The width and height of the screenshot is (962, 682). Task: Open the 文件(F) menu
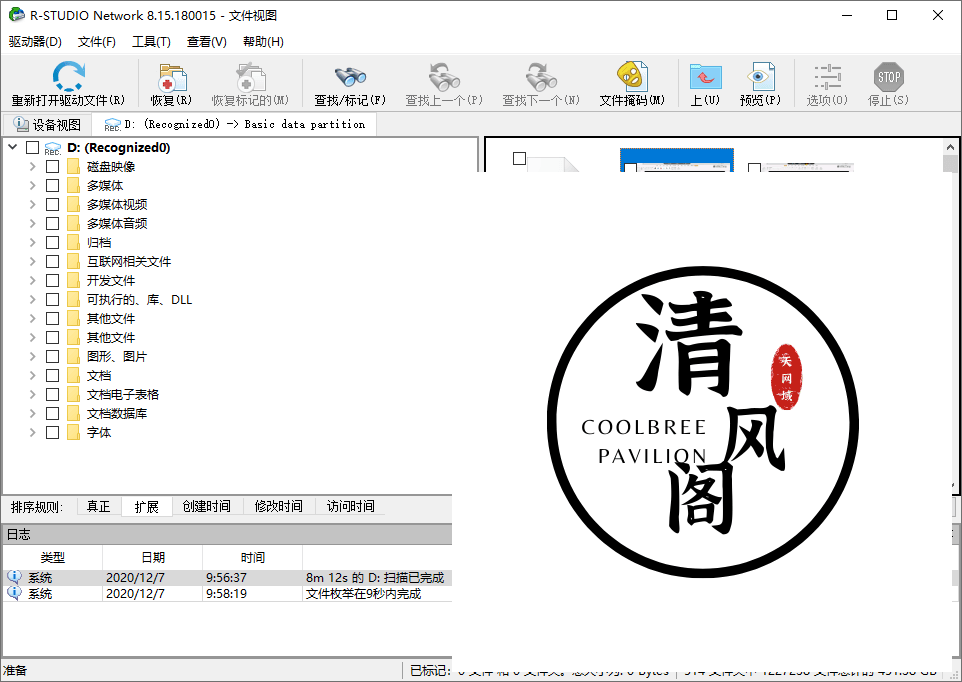point(97,42)
